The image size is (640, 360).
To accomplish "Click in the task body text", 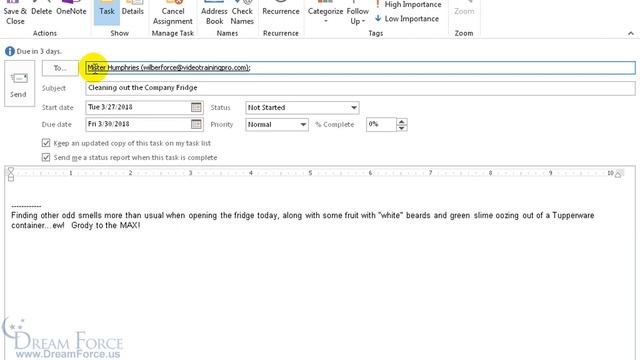I will (x=302, y=220).
